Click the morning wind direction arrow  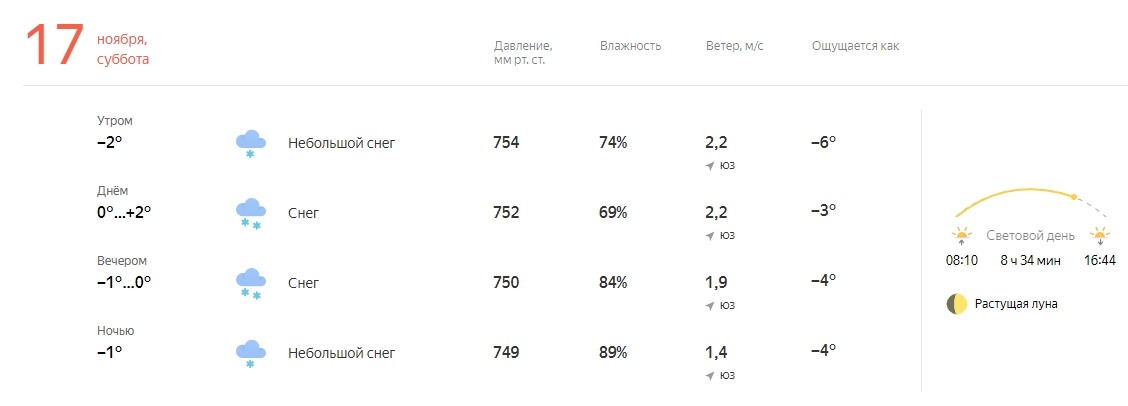coord(710,165)
